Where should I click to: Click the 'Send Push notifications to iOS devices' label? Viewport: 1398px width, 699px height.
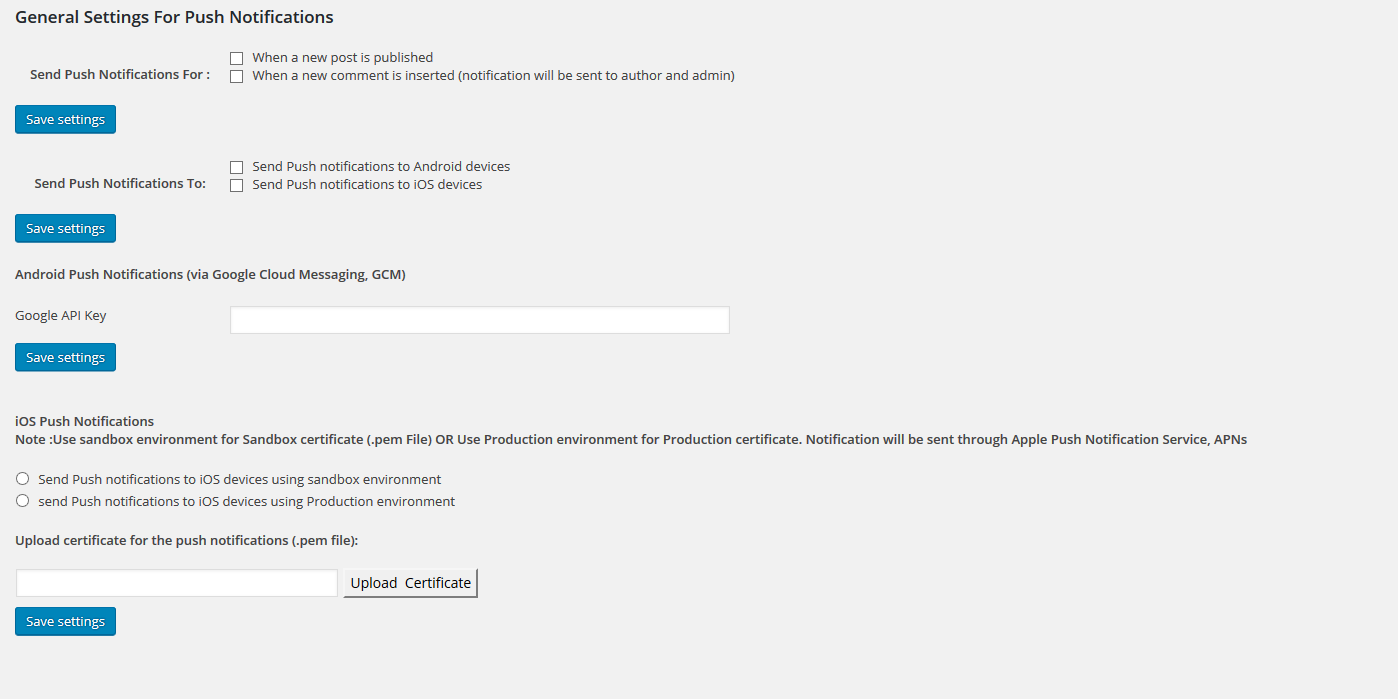click(x=367, y=185)
